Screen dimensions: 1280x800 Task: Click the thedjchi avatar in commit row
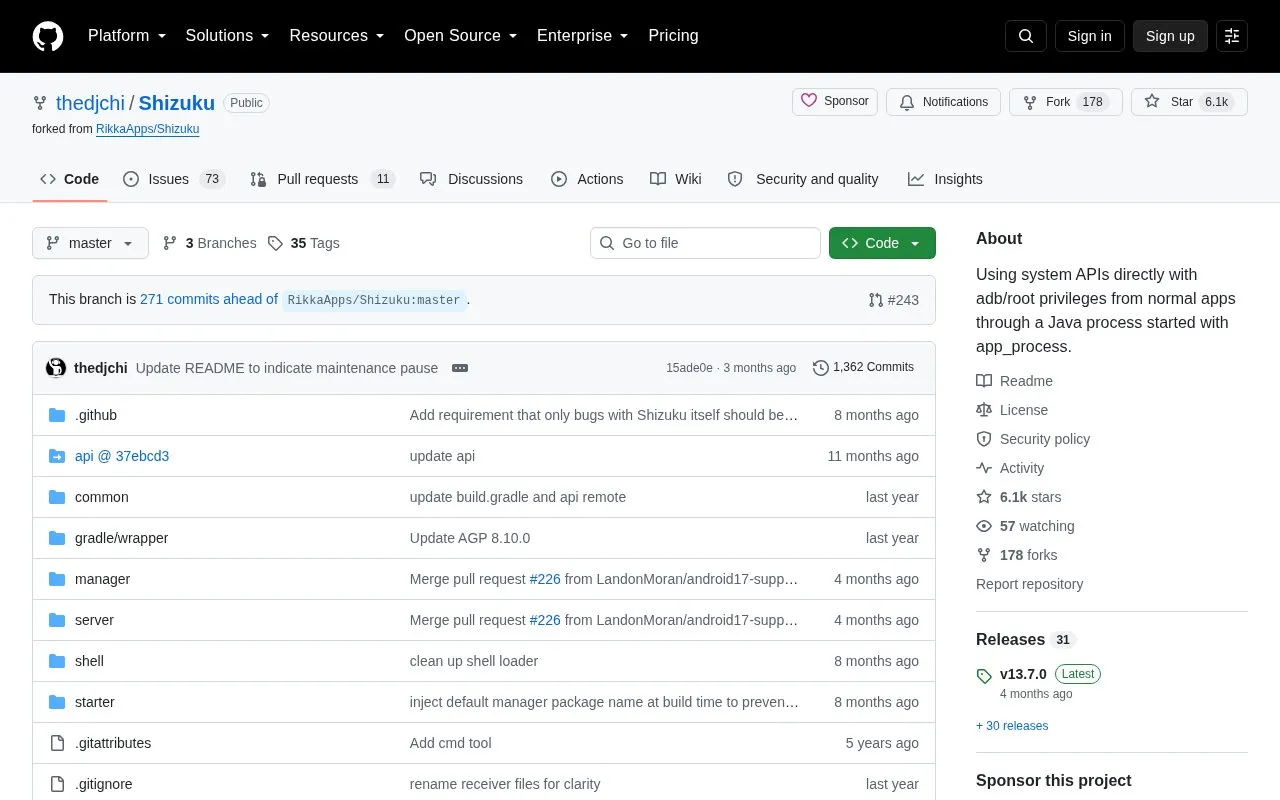56,368
